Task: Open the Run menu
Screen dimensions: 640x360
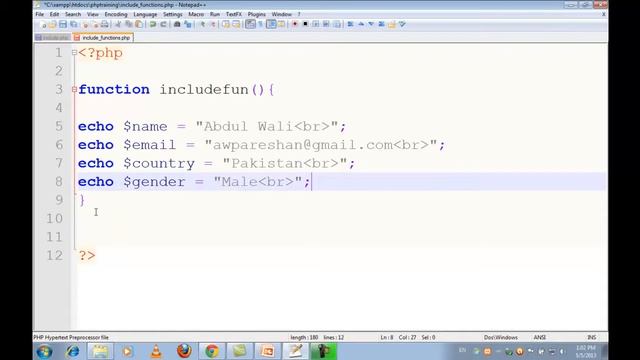Action: [215, 14]
